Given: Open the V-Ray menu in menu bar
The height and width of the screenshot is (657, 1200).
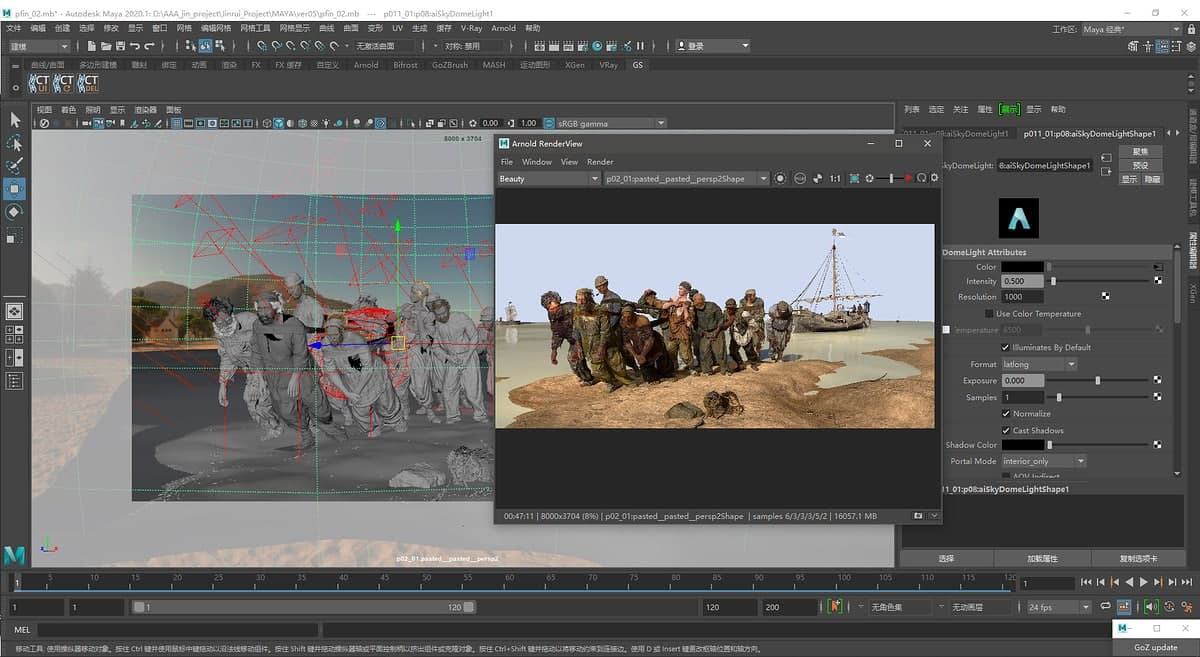Looking at the screenshot, I should point(471,28).
